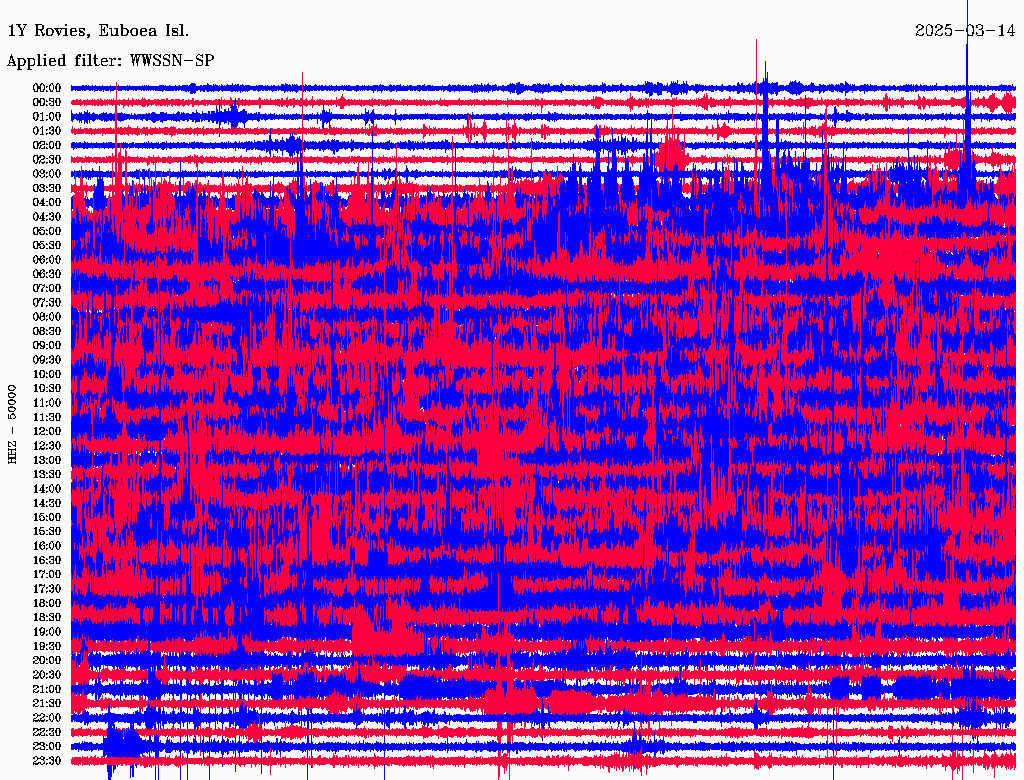Select the 17:30 time label

[x=46, y=589]
